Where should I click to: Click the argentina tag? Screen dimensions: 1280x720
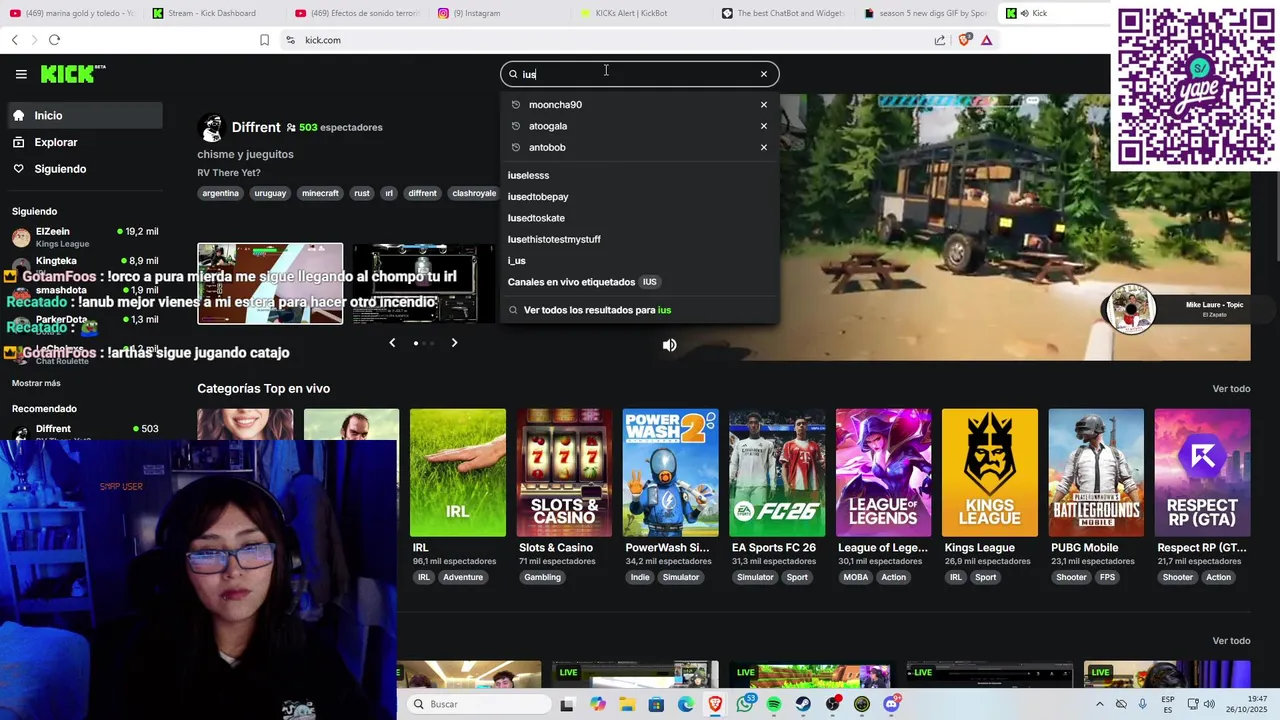pos(220,193)
